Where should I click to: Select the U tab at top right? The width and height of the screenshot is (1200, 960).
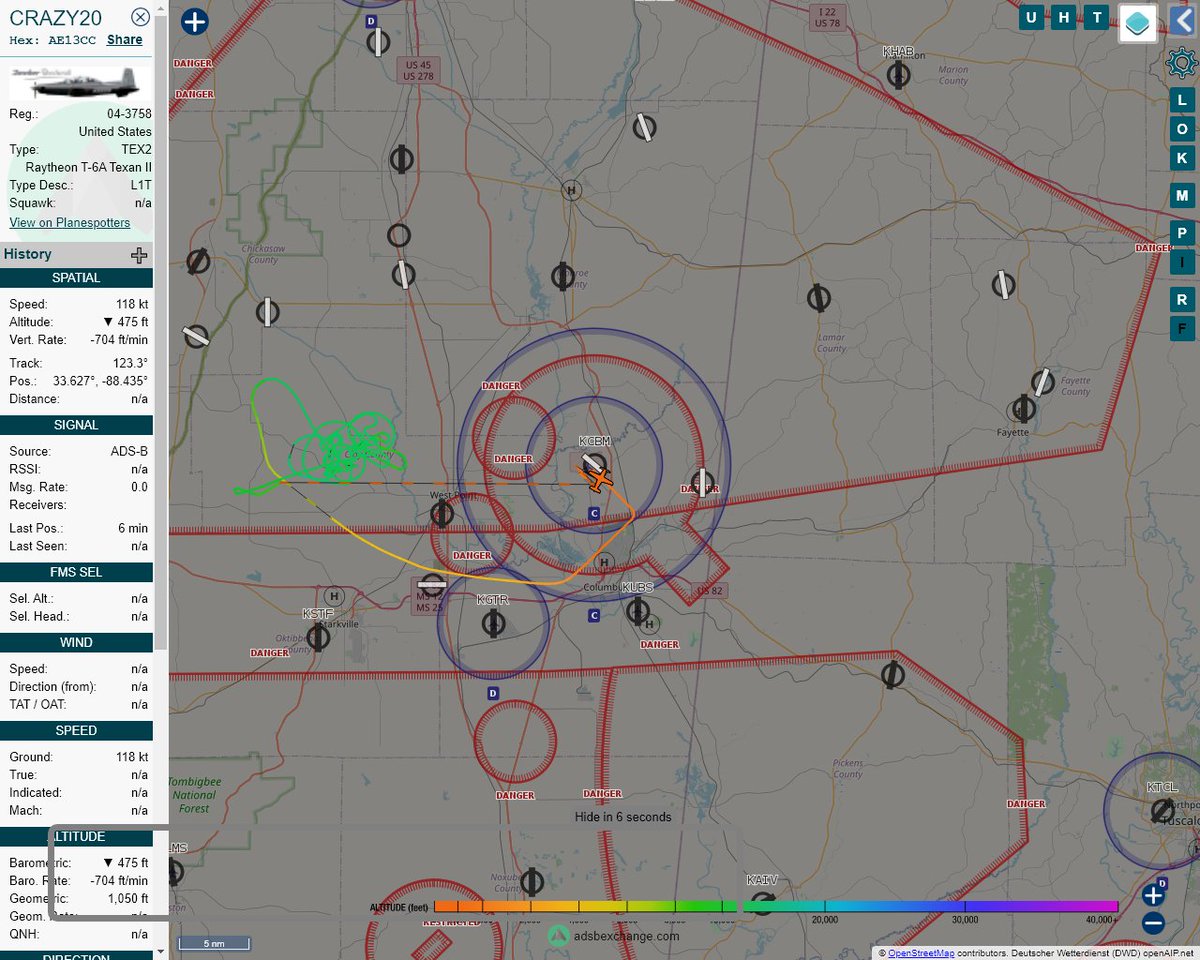click(x=1030, y=17)
